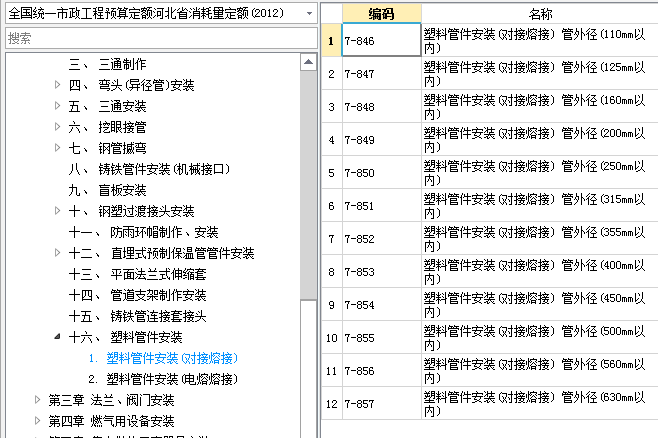
Task: Select 2. 塑料管件安装(电熔熔接) subitem
Action: click(163, 379)
